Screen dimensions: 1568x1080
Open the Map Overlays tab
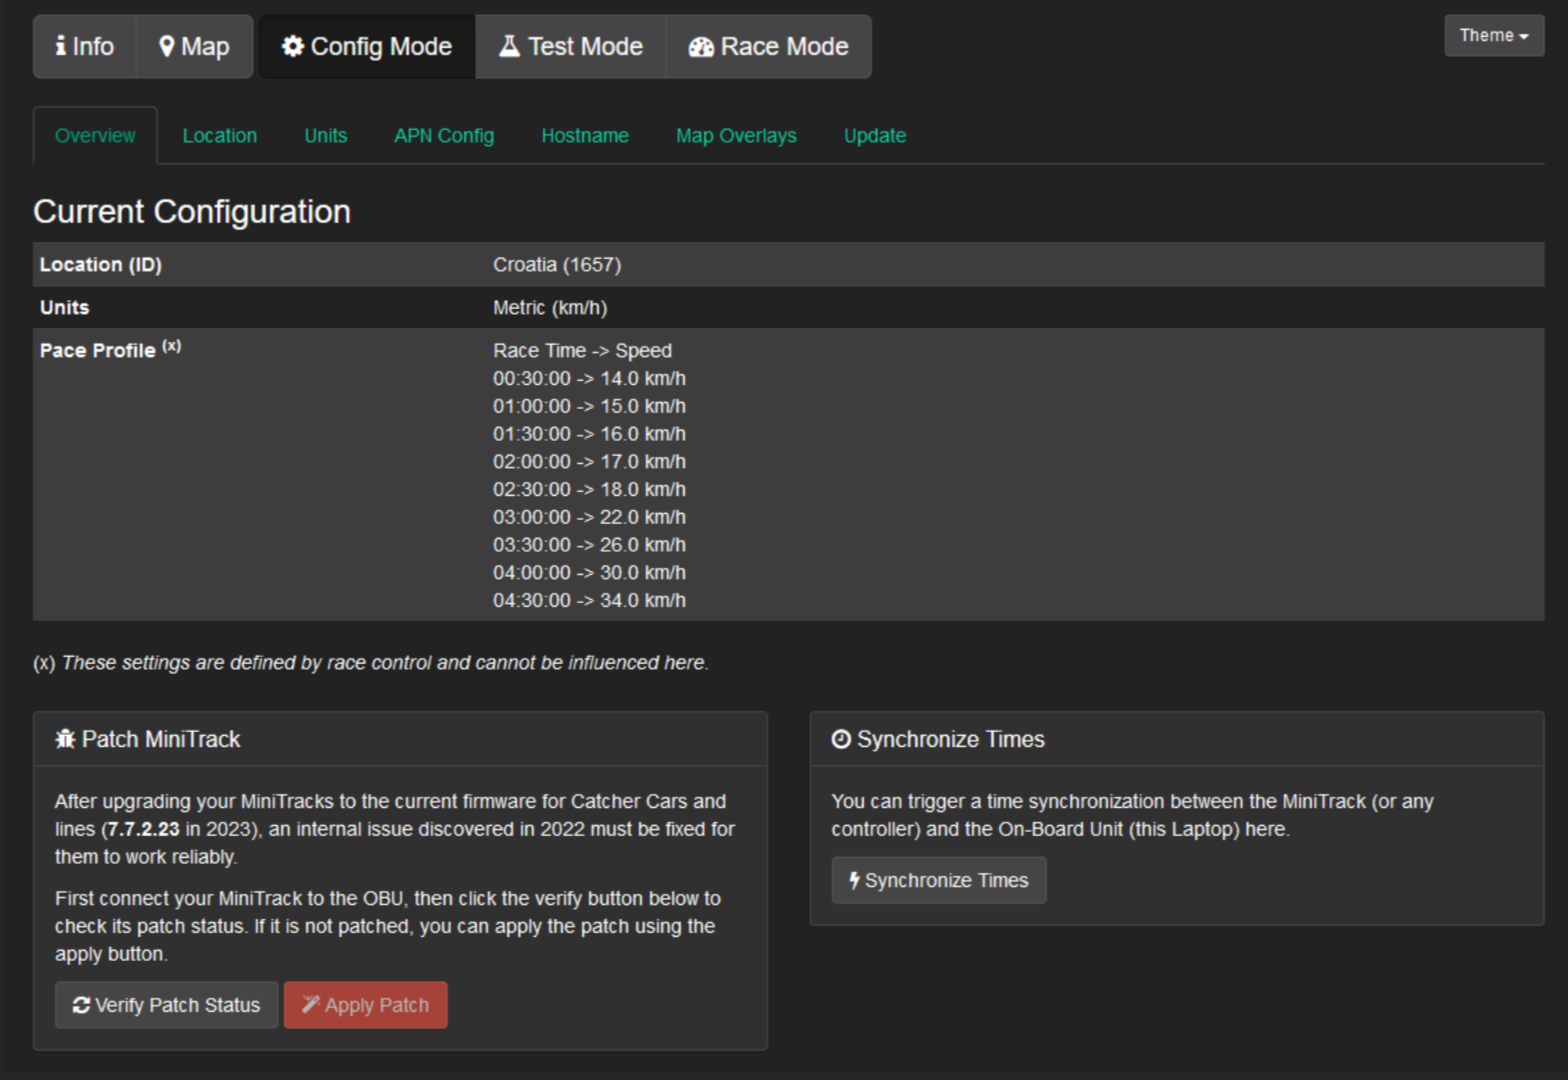(x=736, y=136)
